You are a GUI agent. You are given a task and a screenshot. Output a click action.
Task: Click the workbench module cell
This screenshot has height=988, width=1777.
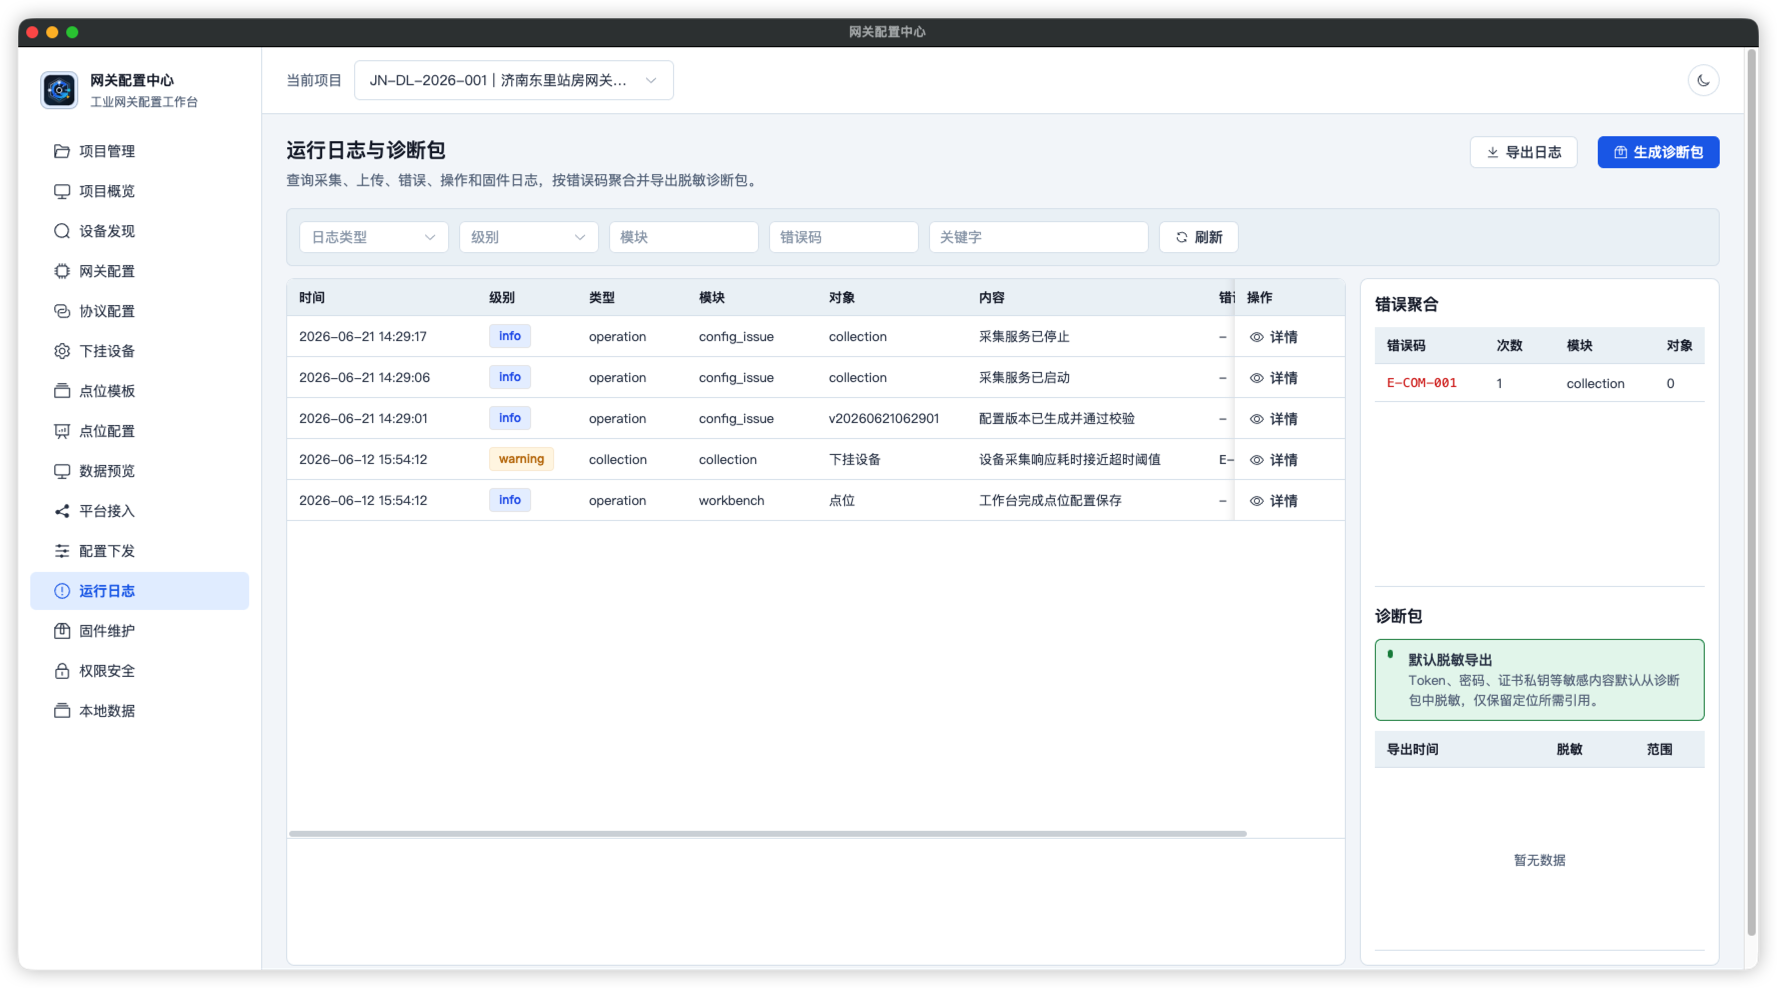pos(731,501)
